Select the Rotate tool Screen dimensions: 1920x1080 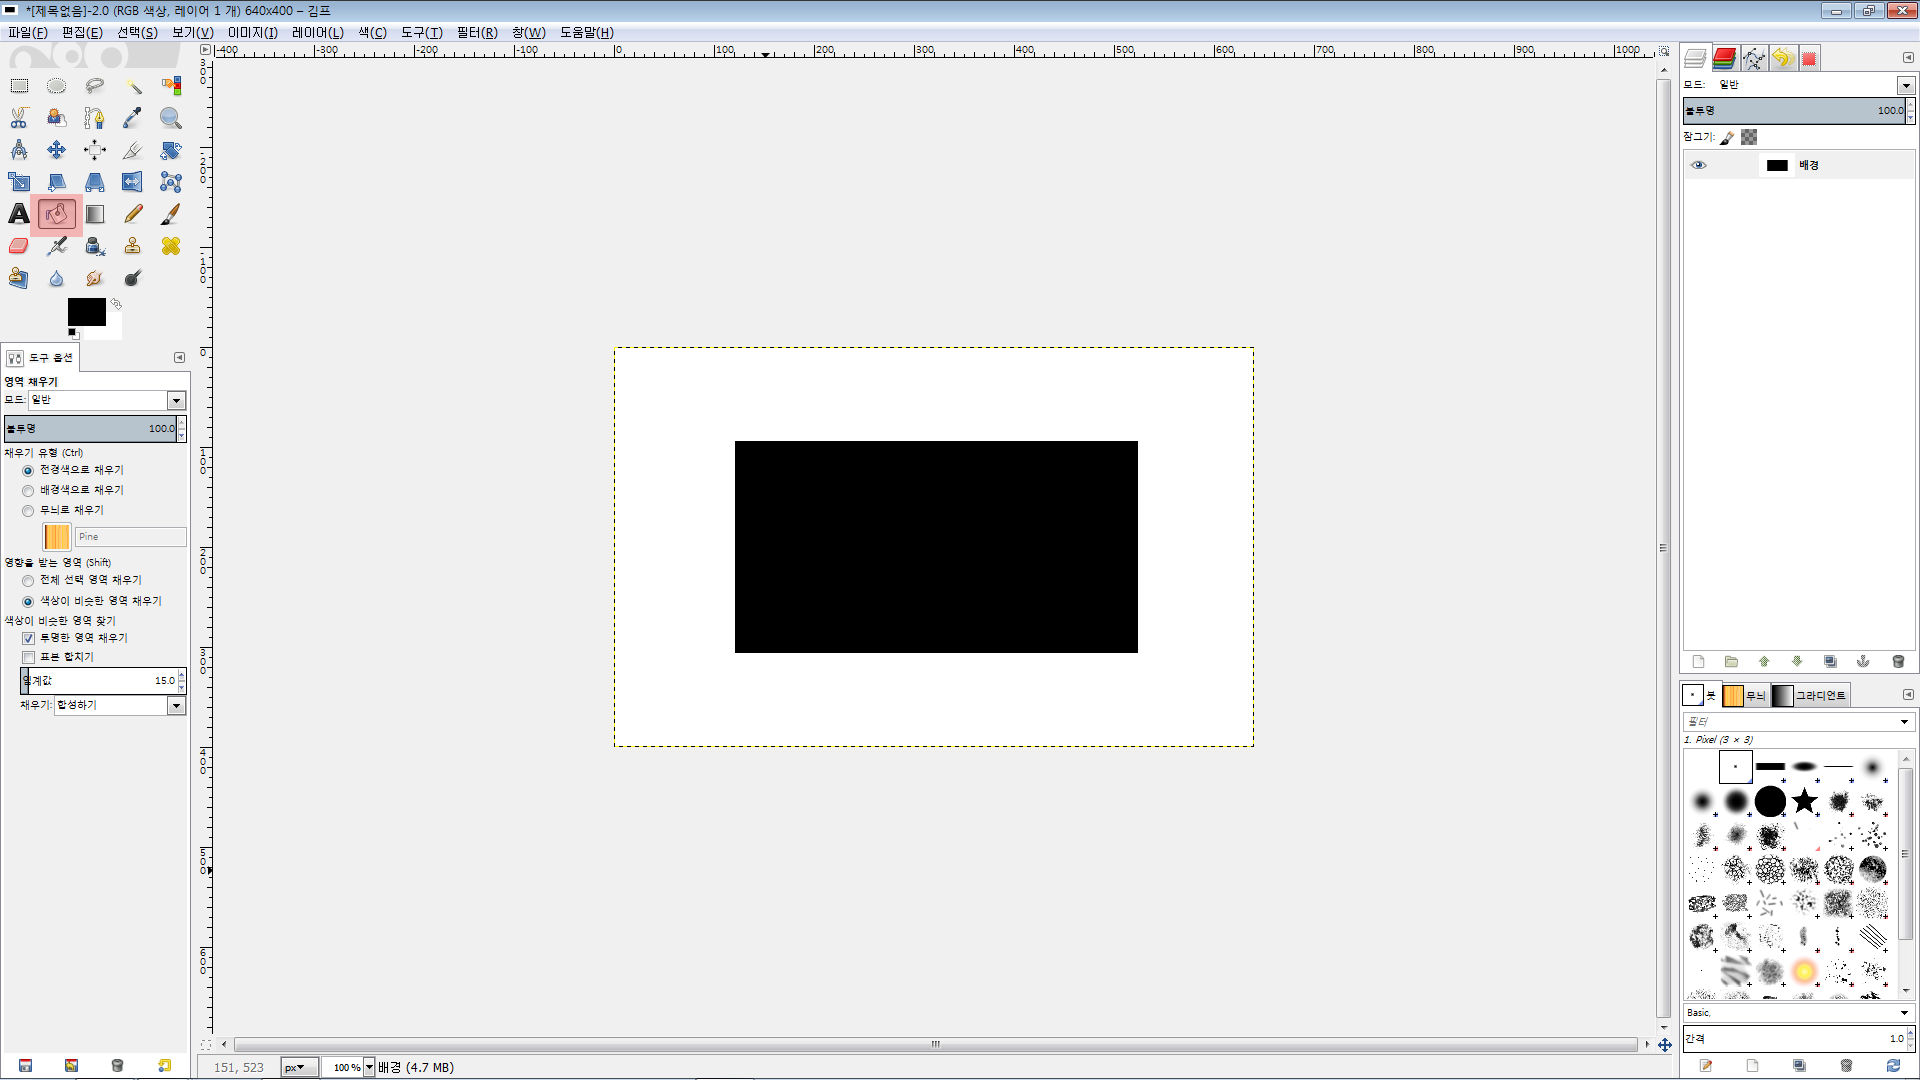coord(171,150)
